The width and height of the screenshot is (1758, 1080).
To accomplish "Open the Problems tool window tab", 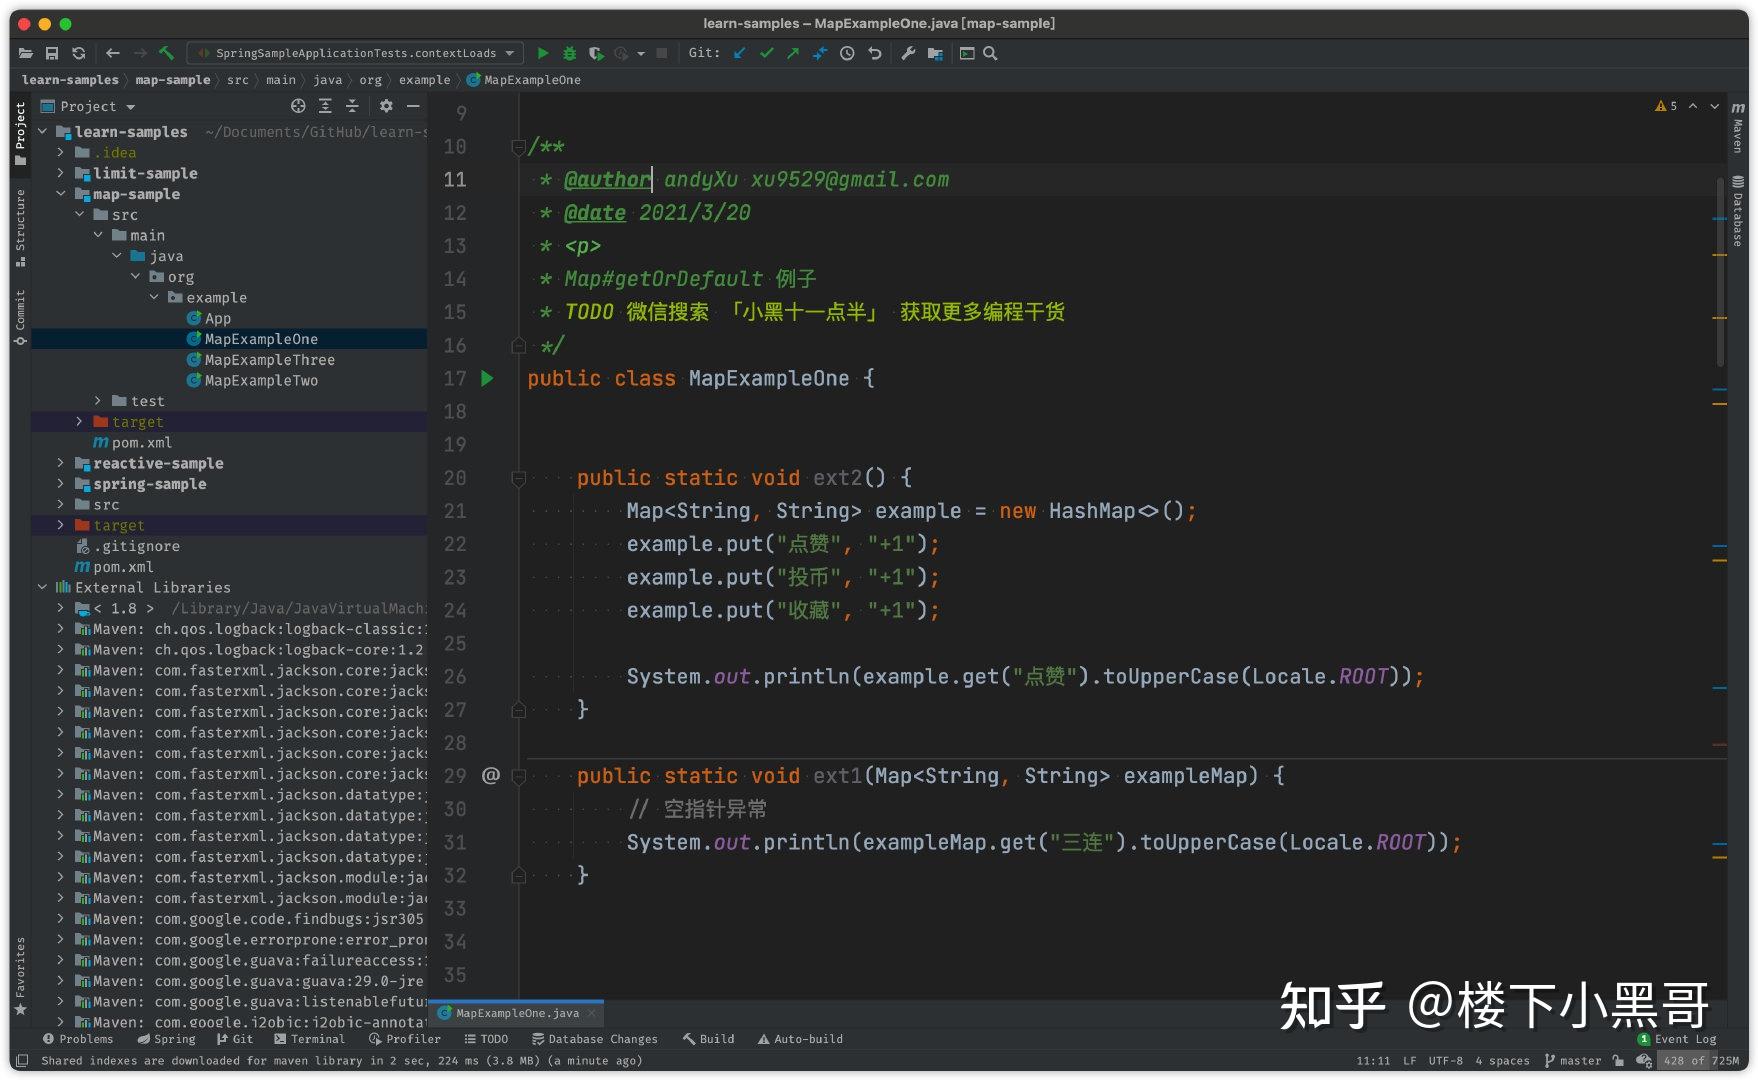I will pyautogui.click(x=78, y=1039).
